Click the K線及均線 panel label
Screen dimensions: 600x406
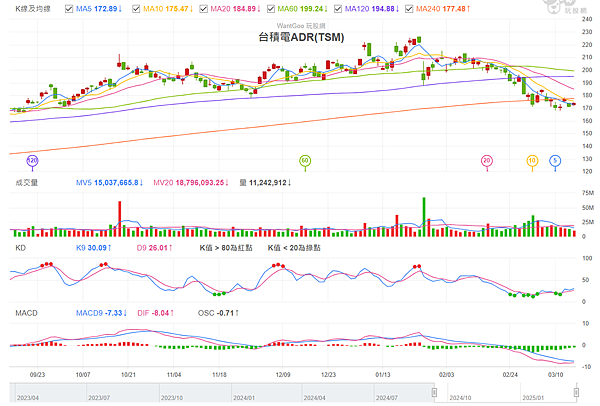33,8
